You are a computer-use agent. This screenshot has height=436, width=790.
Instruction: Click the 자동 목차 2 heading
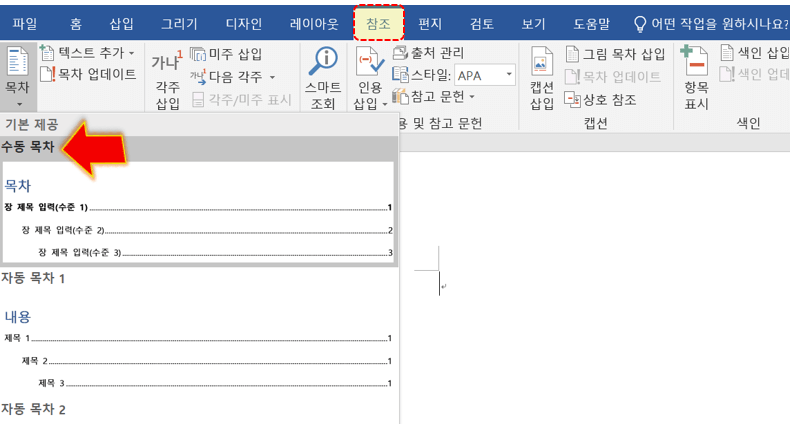click(x=33, y=409)
